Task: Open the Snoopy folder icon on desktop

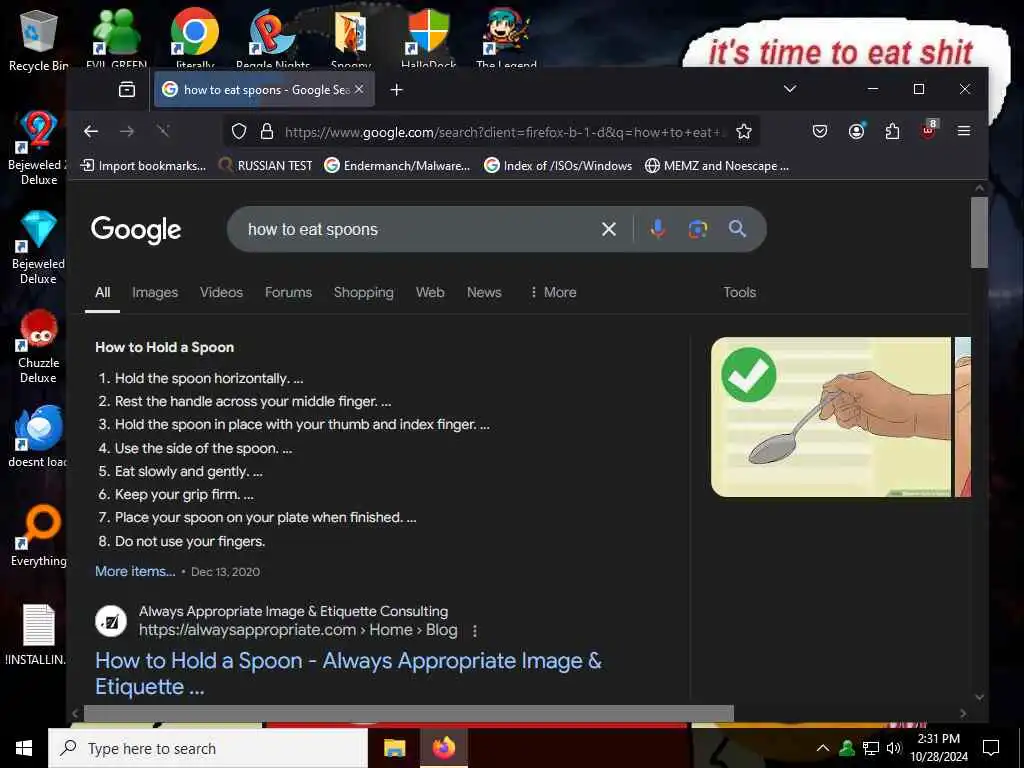Action: [351, 38]
